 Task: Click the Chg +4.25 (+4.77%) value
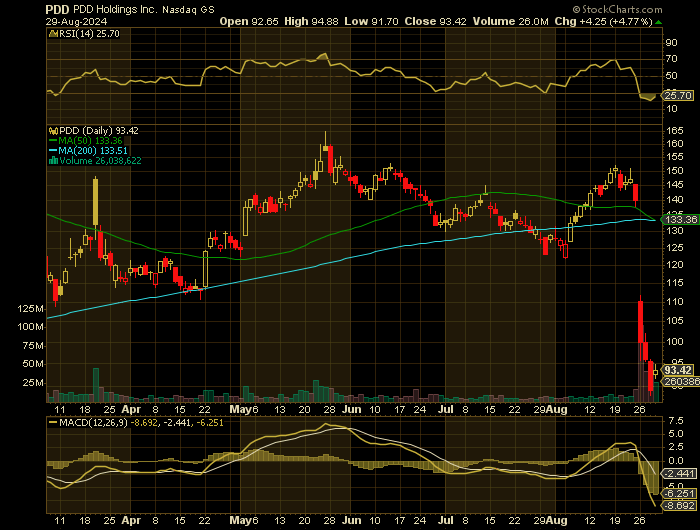coord(604,21)
